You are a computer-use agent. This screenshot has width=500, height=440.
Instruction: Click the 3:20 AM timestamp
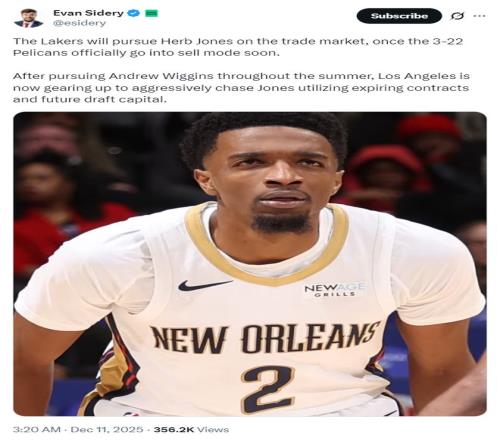click(x=37, y=429)
